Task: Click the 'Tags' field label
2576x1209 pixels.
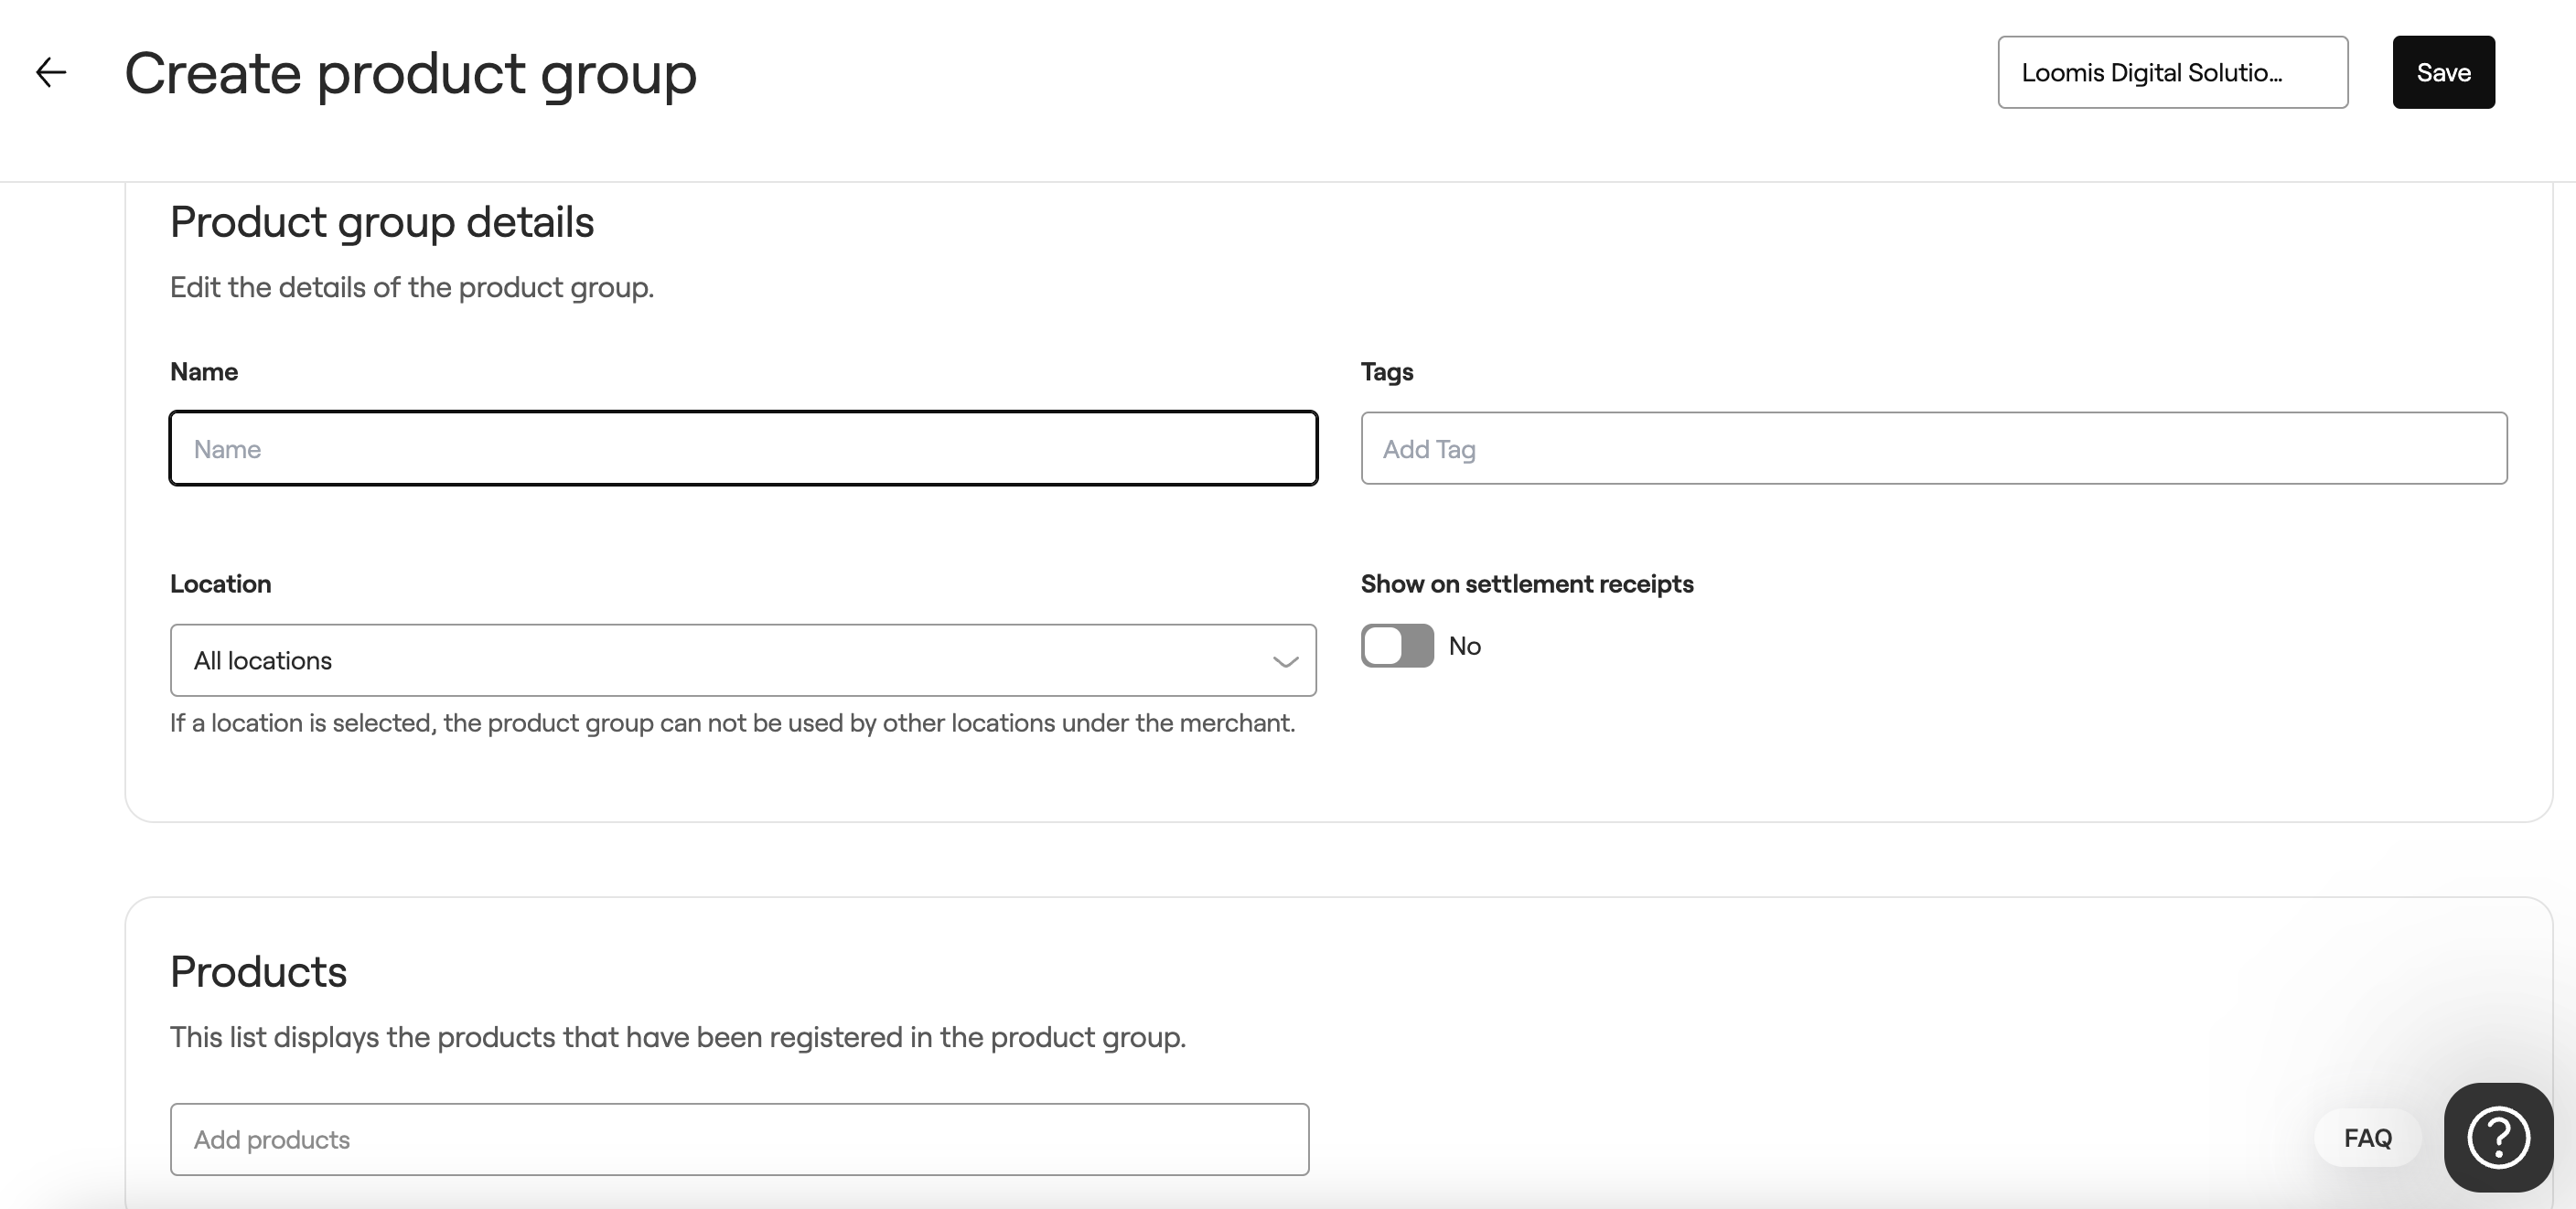Action: [x=1387, y=372]
